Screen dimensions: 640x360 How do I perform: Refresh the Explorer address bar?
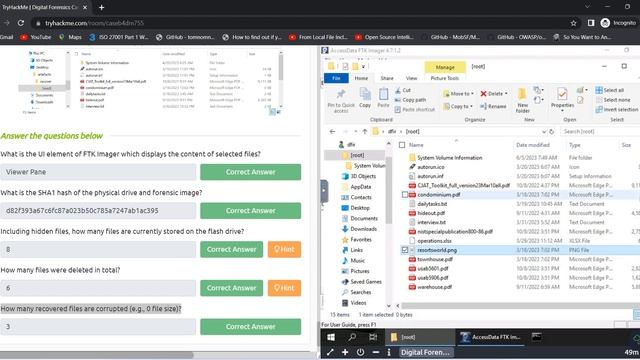tap(551, 131)
